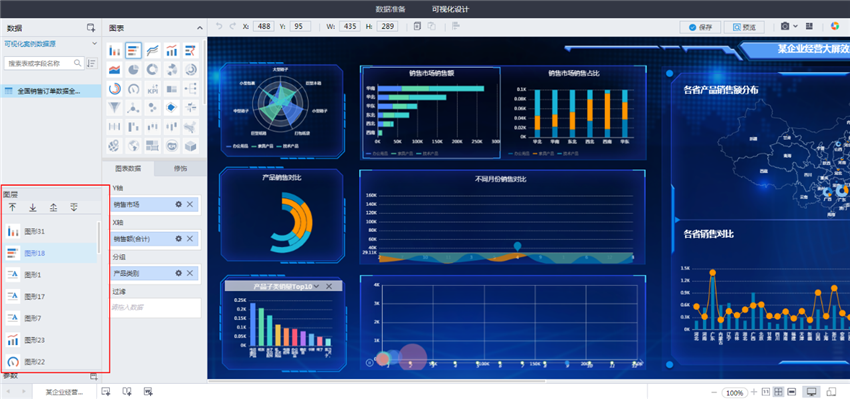Image resolution: width=850 pixels, height=399 pixels.
Task: Select the tree diagram chart icon
Action: click(x=190, y=89)
